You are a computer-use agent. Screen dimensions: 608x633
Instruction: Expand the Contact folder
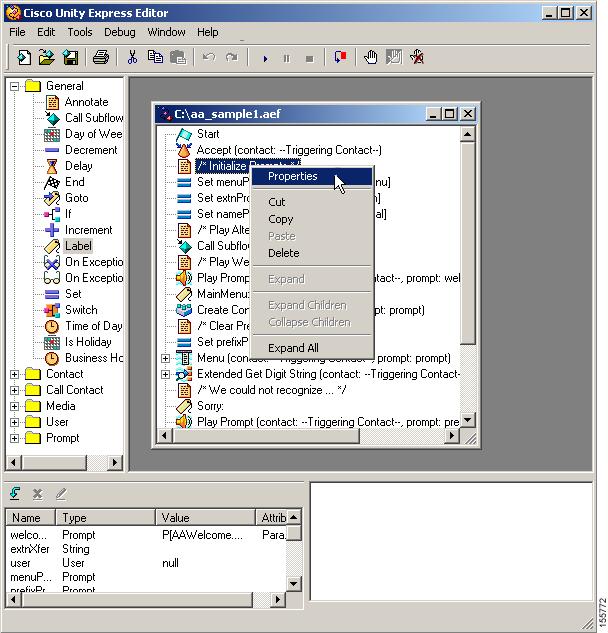click(x=15, y=374)
